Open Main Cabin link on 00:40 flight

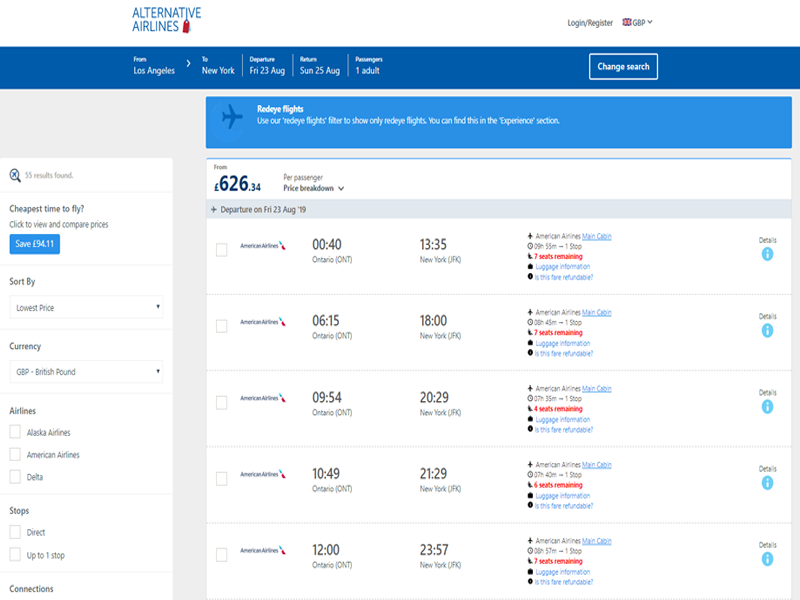coord(596,236)
